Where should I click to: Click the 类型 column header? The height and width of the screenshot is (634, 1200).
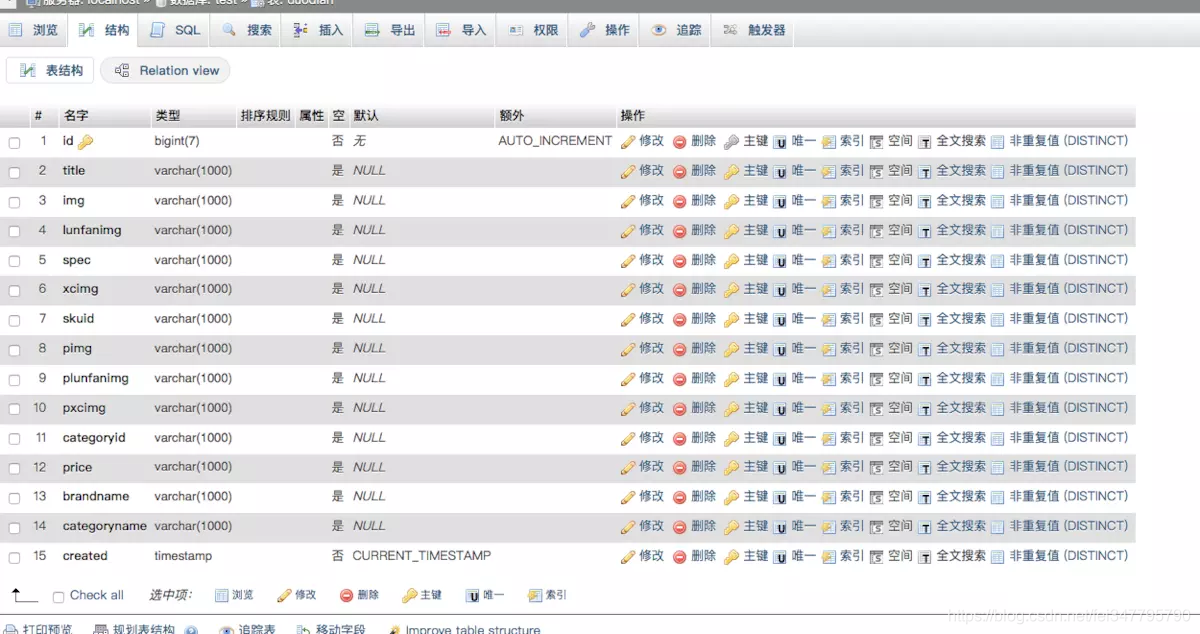click(167, 116)
